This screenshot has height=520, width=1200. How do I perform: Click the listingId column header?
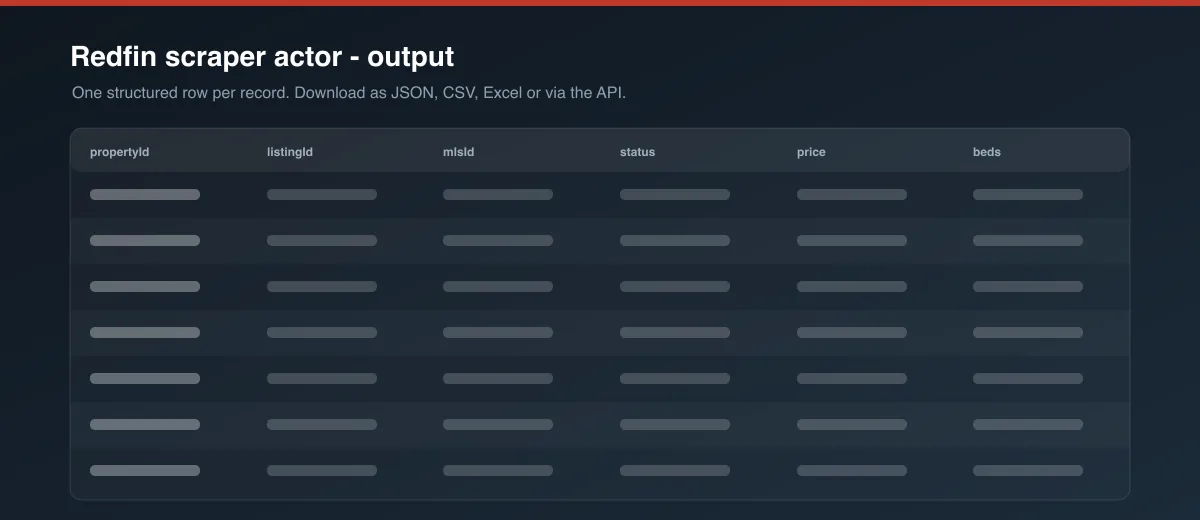click(290, 152)
